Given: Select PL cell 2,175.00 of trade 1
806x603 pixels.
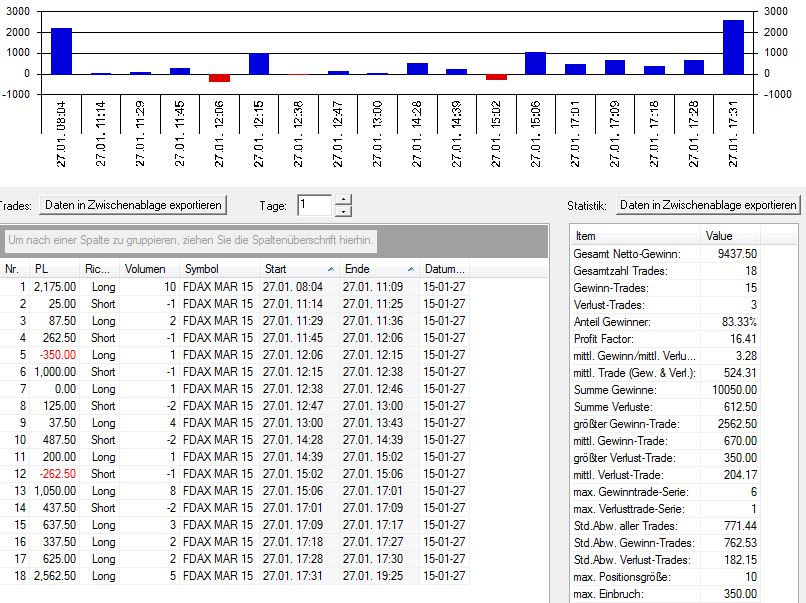Looking at the screenshot, I should pyautogui.click(x=55, y=287).
